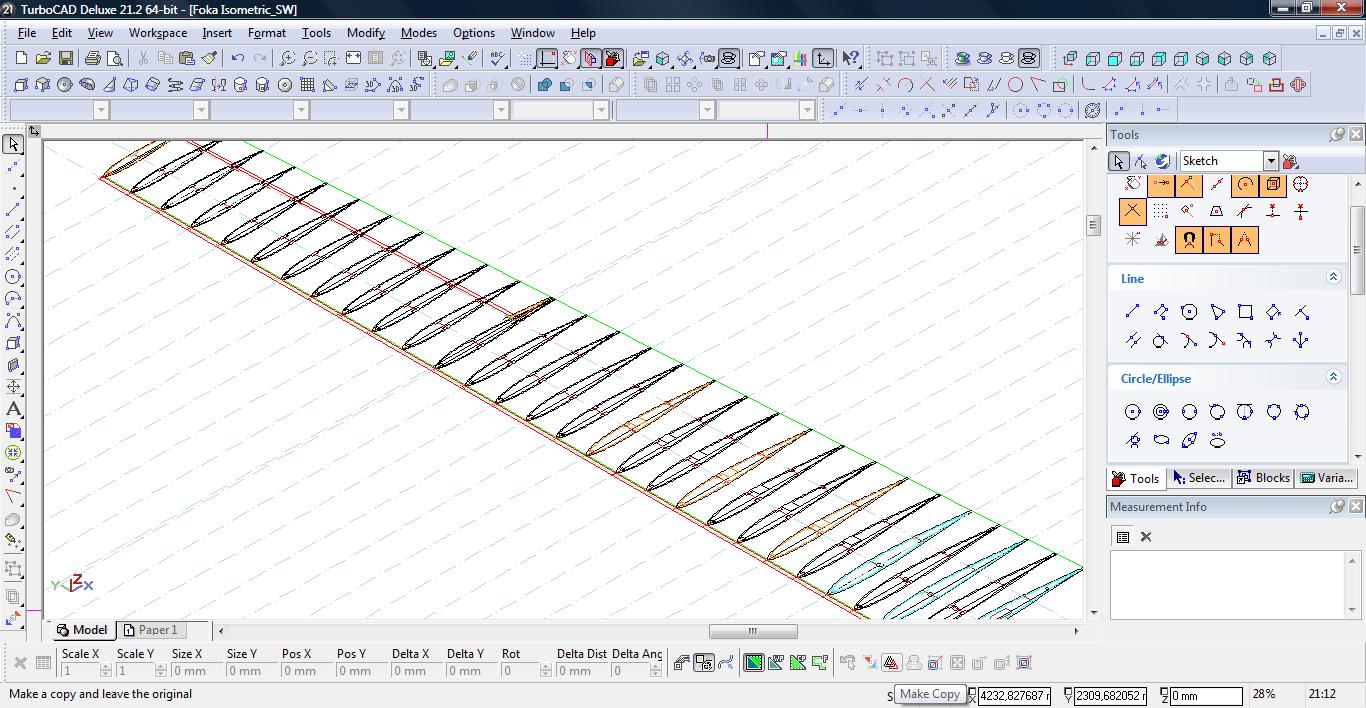Click the horizontal scrollbar thumb
The height and width of the screenshot is (708, 1366).
753,631
